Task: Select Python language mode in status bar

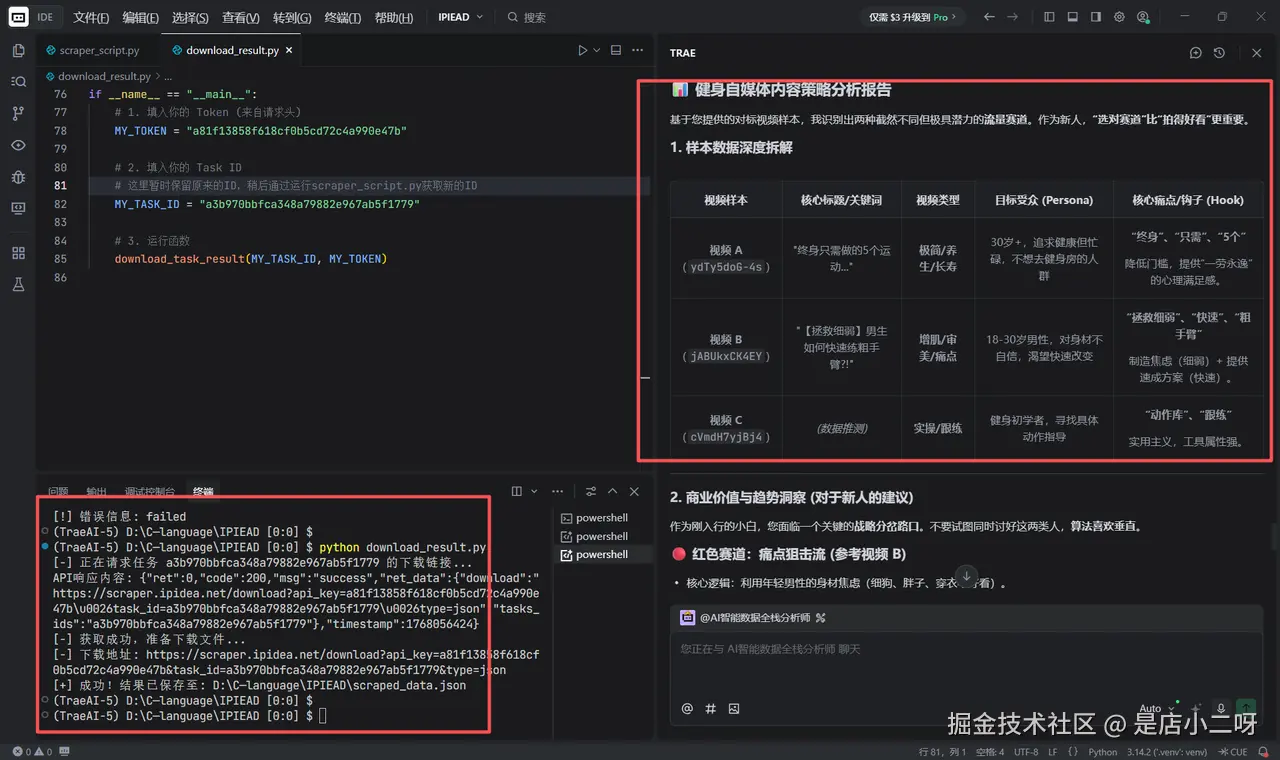Action: 1102,752
